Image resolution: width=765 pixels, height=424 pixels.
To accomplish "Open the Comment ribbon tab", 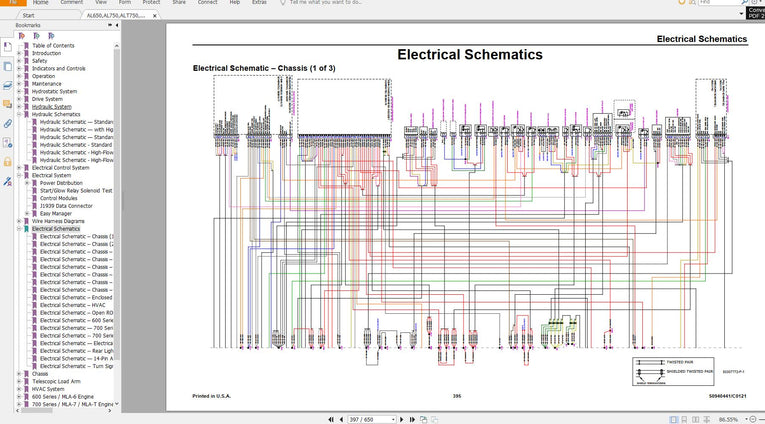I will click(x=71, y=3).
